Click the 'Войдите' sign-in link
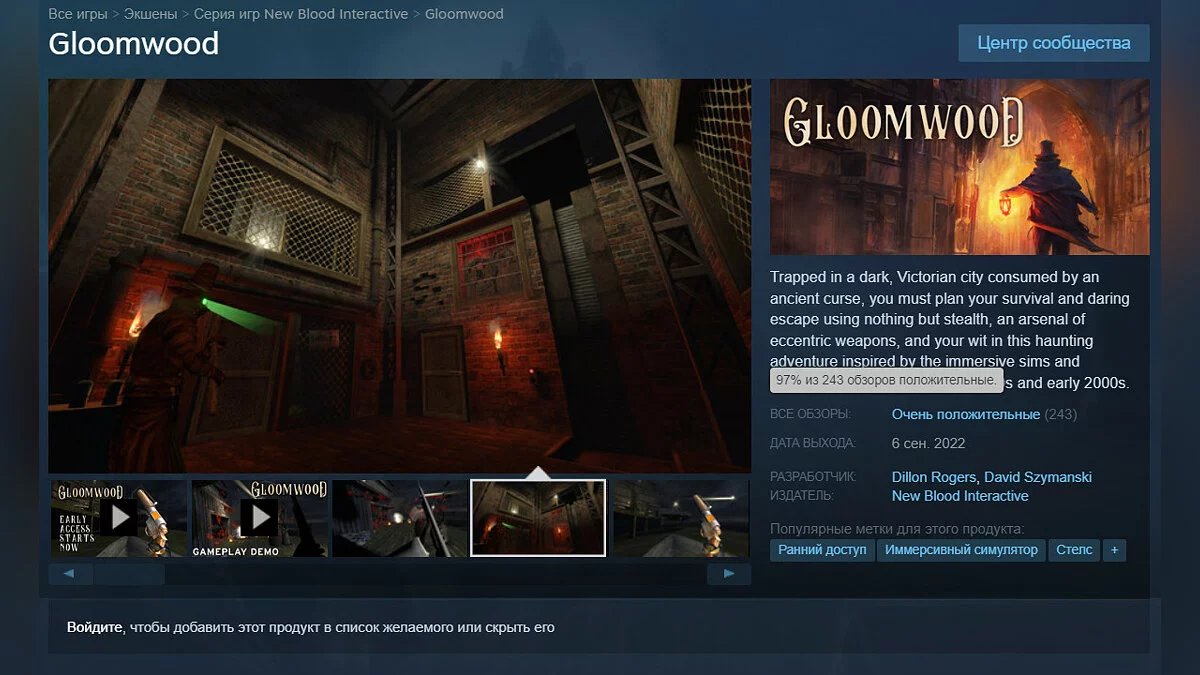 pos(95,628)
